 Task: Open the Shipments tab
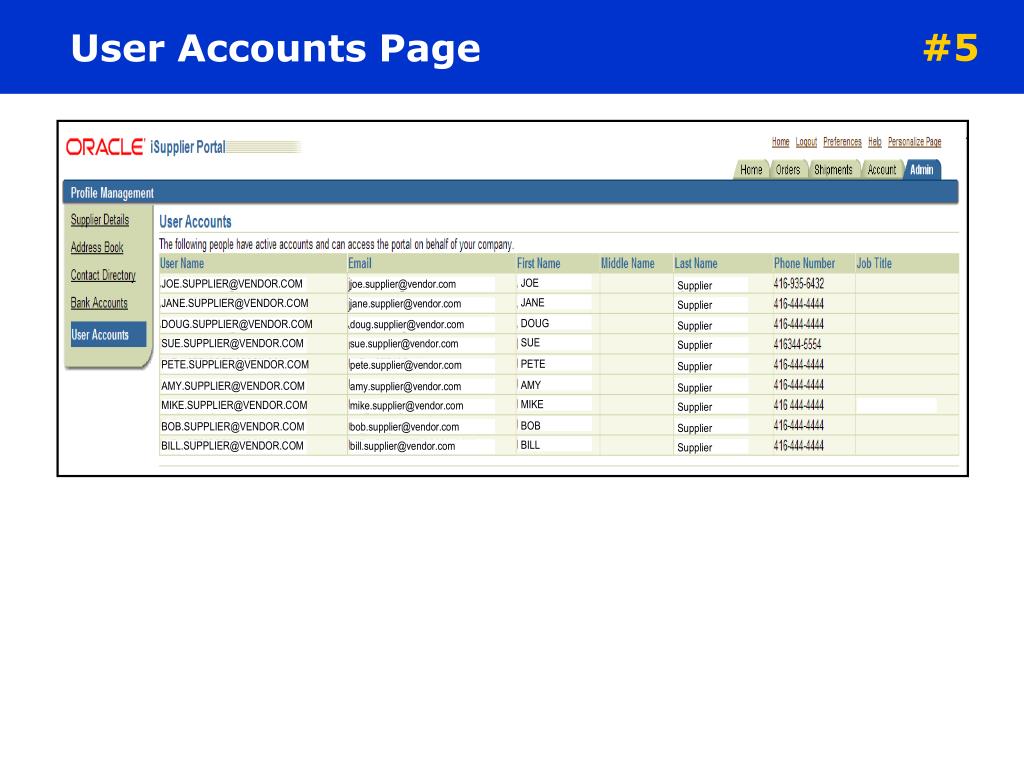[833, 170]
